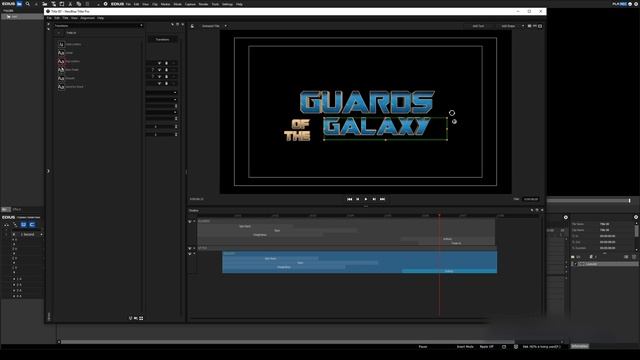Click the rotation handle circle near GALAXY text
This screenshot has height=360, width=640.
click(452, 113)
